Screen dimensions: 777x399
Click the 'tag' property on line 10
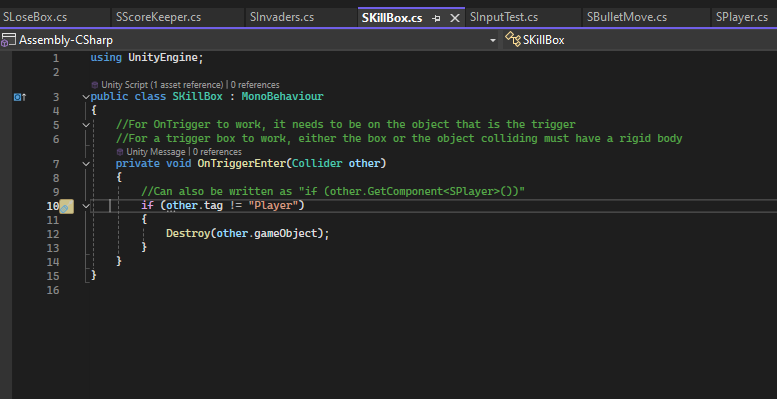click(x=214, y=205)
